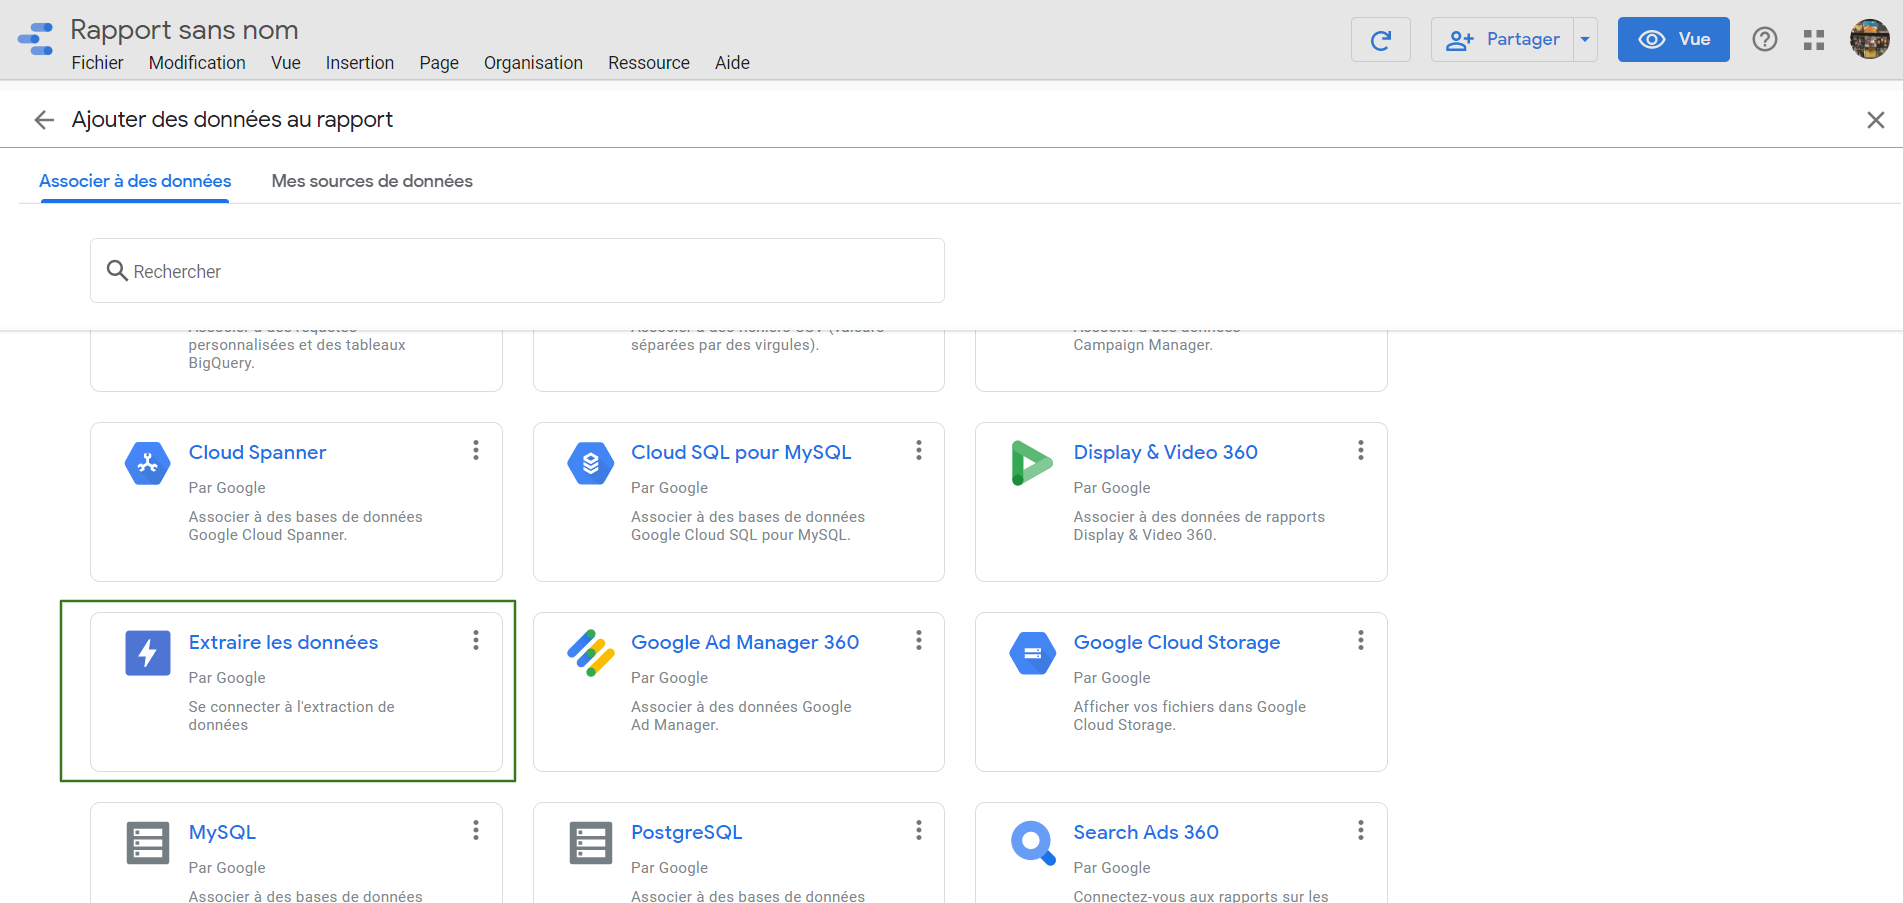
Task: Open Cloud Spanner more options menu
Action: (x=476, y=450)
